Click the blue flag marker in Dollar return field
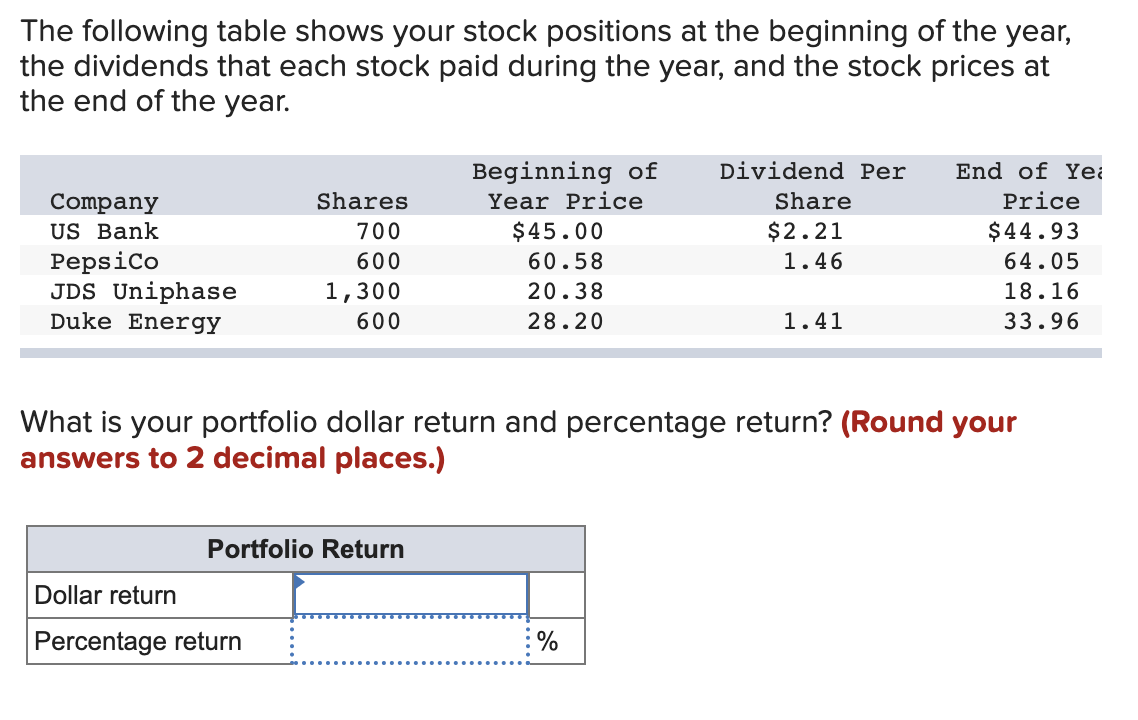Viewport: 1138px width, 720px height. tap(298, 580)
